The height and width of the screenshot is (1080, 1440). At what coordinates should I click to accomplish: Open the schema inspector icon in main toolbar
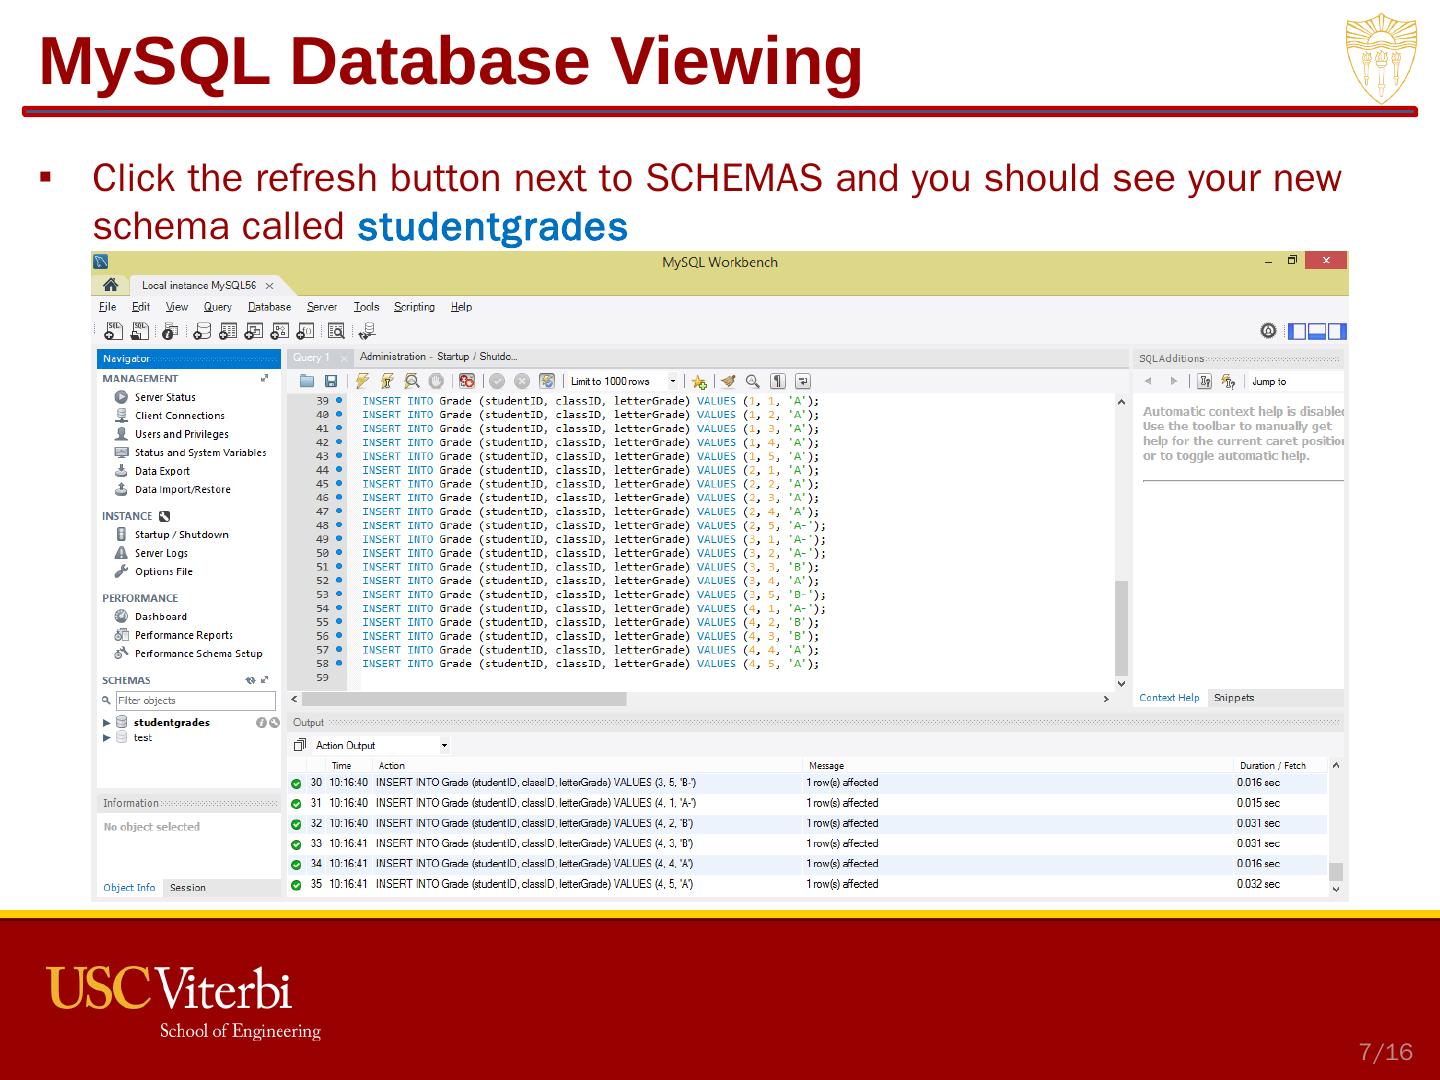pos(170,331)
